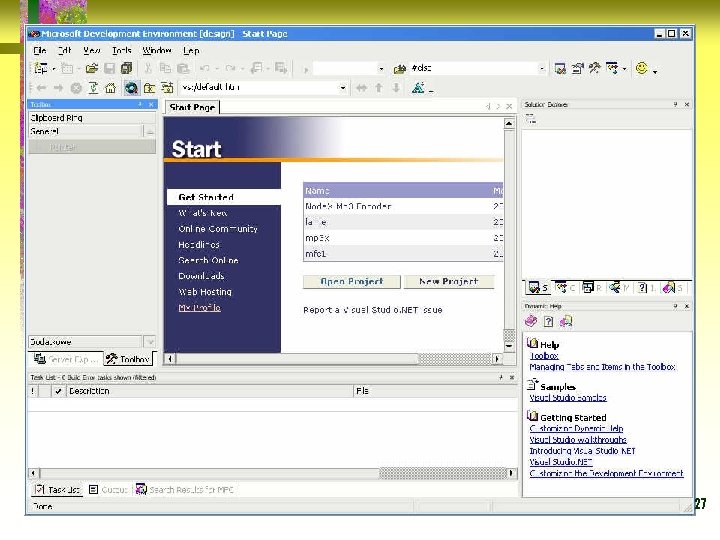This screenshot has width=720, height=540.
Task: Click Visual Studio Walkthroughs help link
Action: [x=578, y=440]
